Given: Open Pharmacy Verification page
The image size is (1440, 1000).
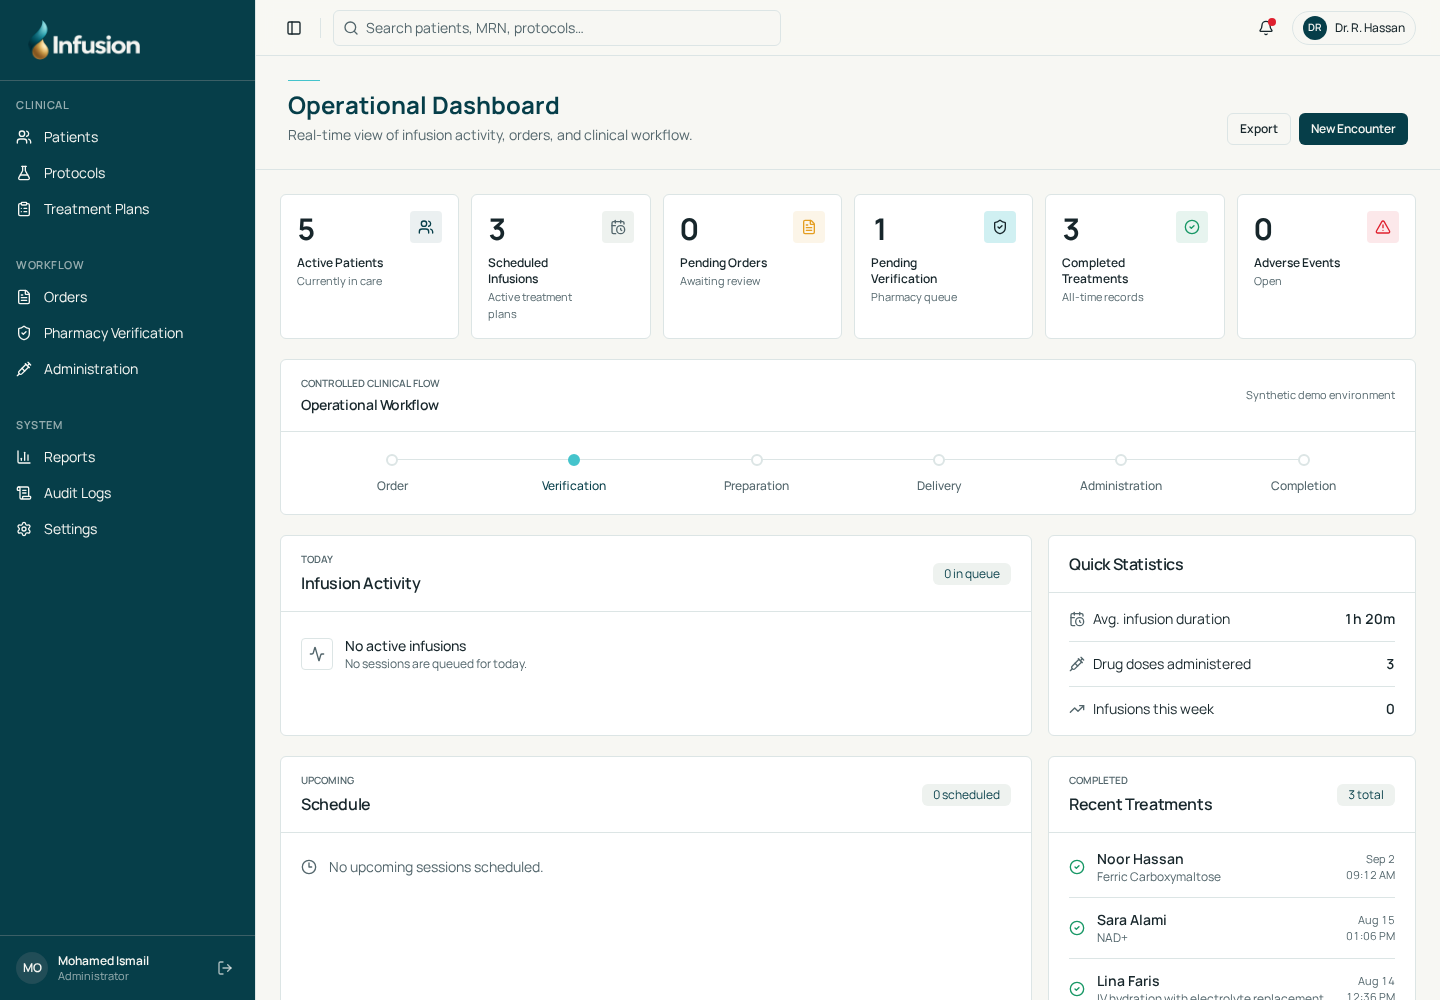Looking at the screenshot, I should (x=127, y=333).
